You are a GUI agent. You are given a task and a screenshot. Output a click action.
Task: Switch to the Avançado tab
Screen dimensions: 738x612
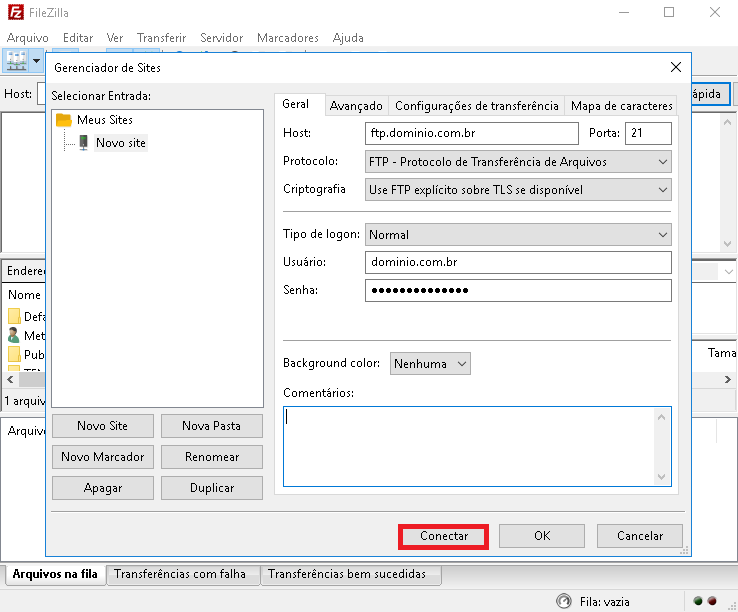point(356,105)
